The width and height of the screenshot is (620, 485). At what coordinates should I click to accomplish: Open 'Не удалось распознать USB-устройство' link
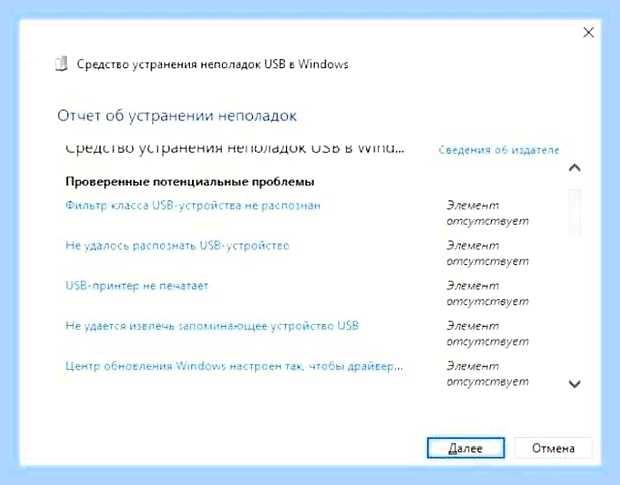click(177, 245)
